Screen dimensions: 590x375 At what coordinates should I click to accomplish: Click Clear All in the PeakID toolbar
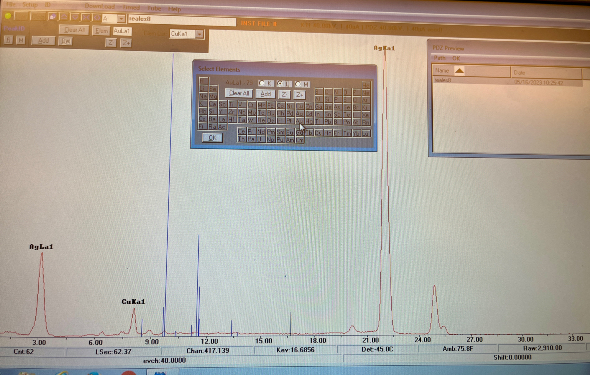click(x=74, y=30)
